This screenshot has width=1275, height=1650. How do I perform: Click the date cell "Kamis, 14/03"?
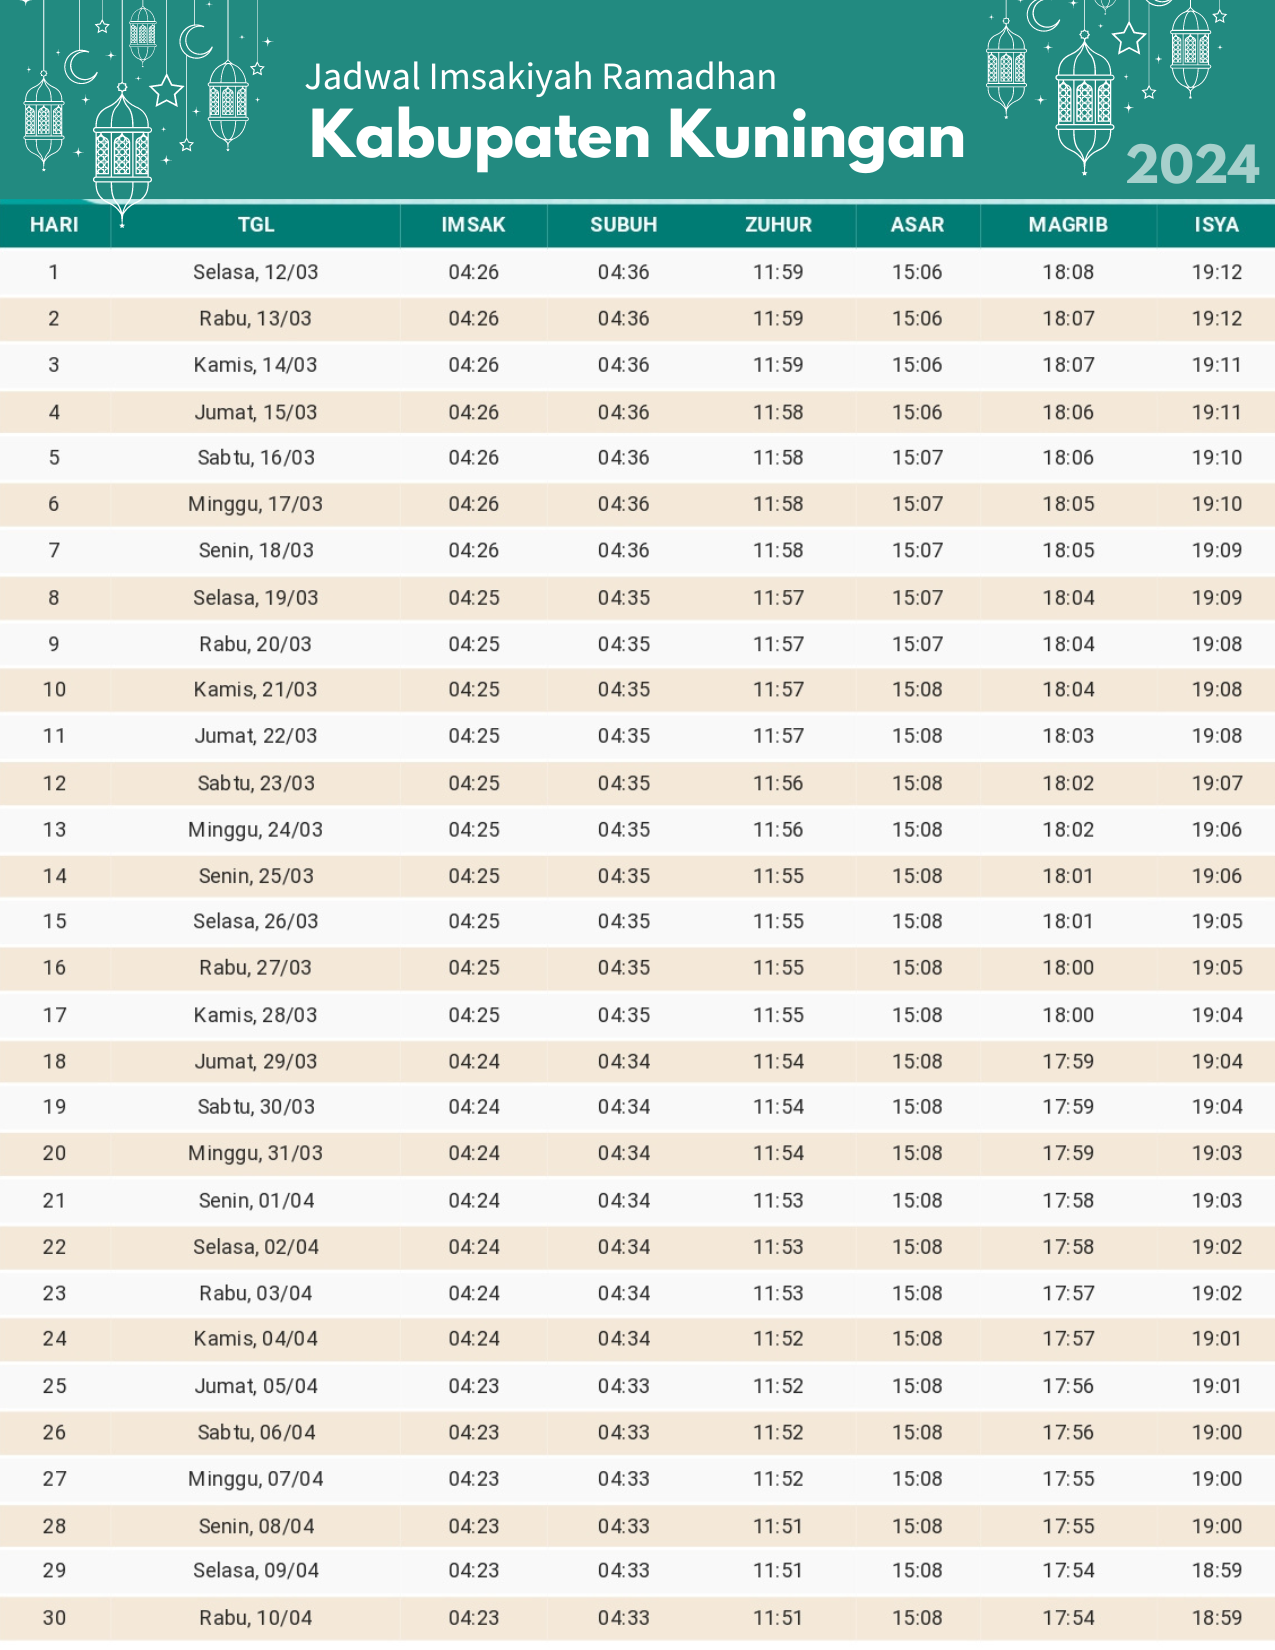[x=256, y=365]
